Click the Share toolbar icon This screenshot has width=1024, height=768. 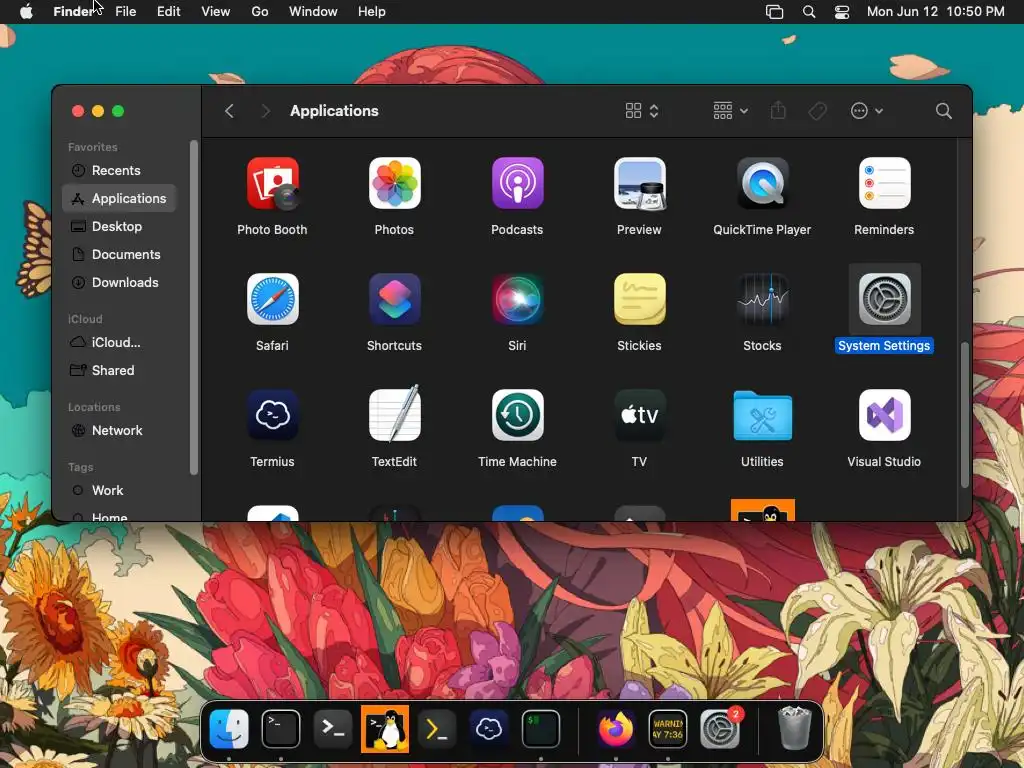778,110
